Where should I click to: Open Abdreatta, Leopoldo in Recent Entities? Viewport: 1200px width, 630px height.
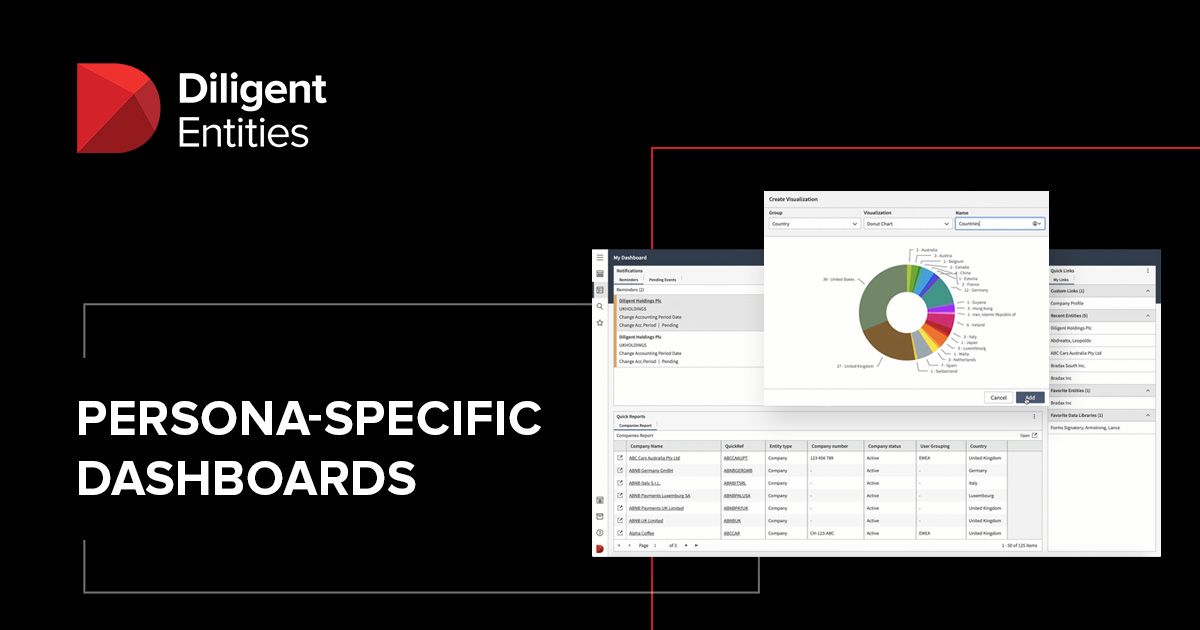pyautogui.click(x=1070, y=340)
